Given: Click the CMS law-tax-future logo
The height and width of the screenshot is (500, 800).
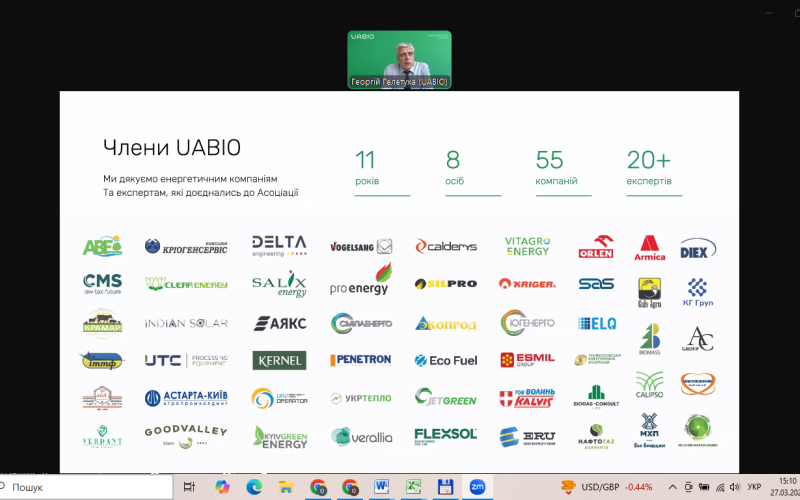Looking at the screenshot, I should [103, 284].
